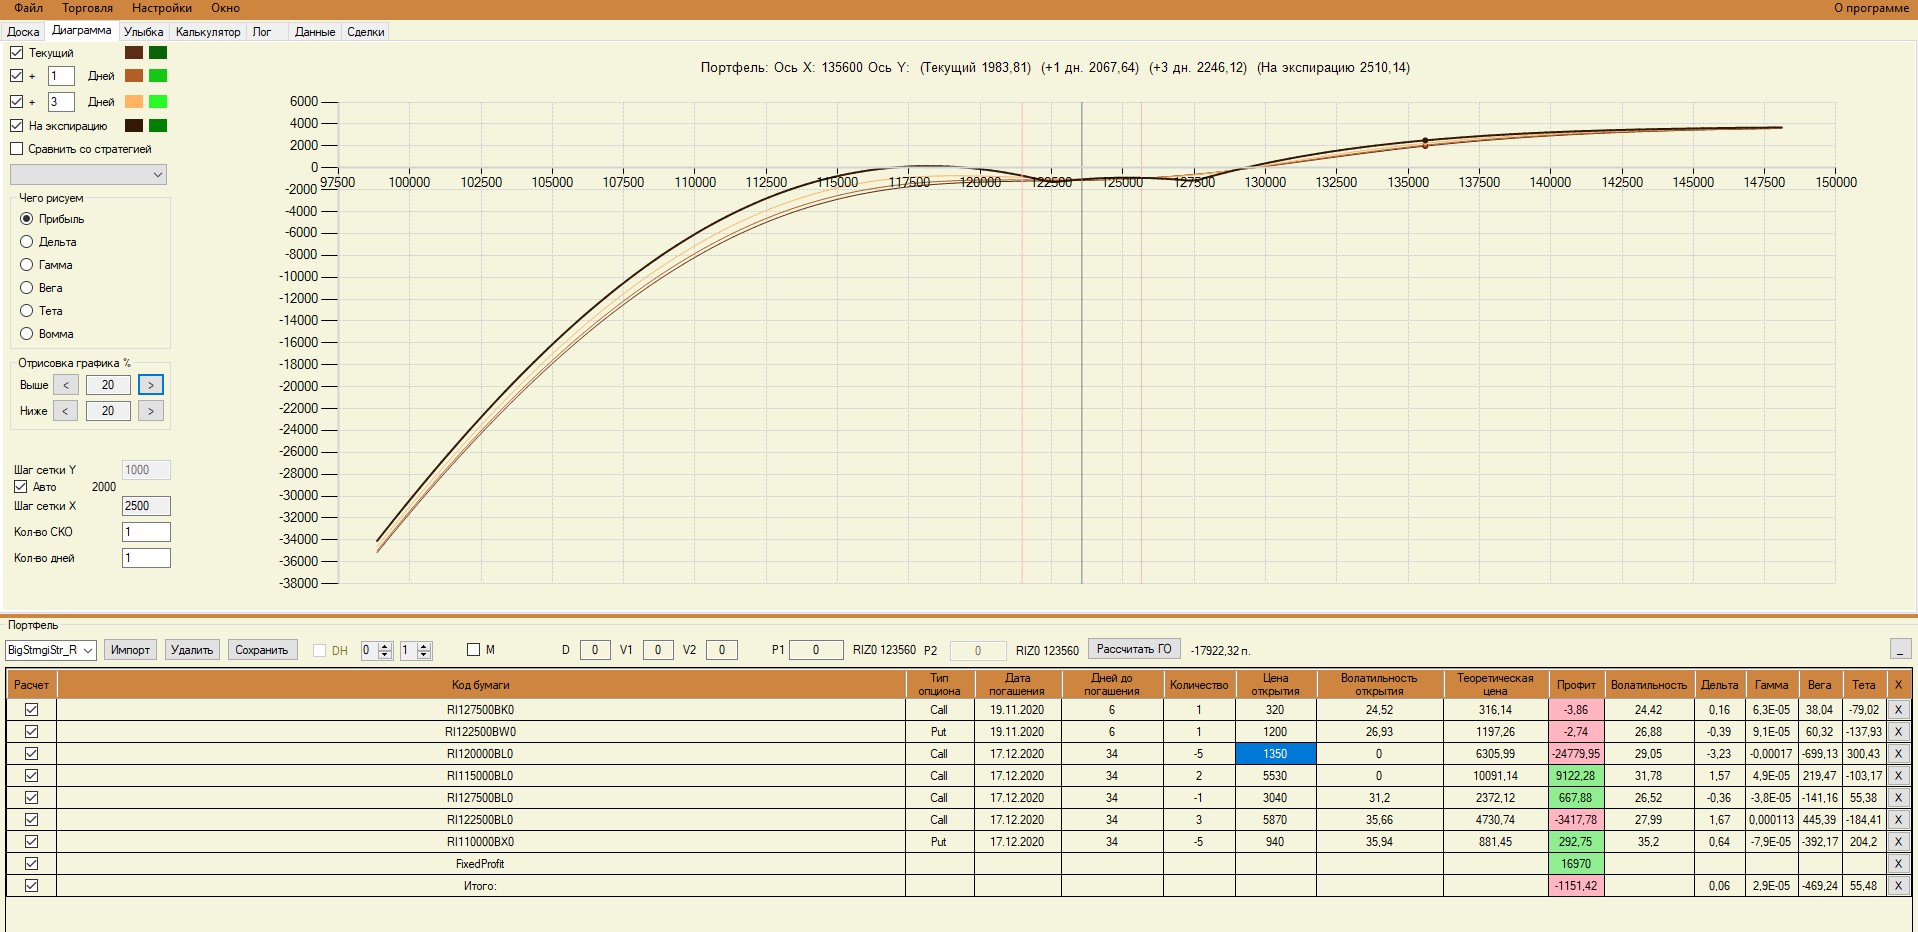
Task: Open the strategy comparison dropdown
Action: pos(88,175)
